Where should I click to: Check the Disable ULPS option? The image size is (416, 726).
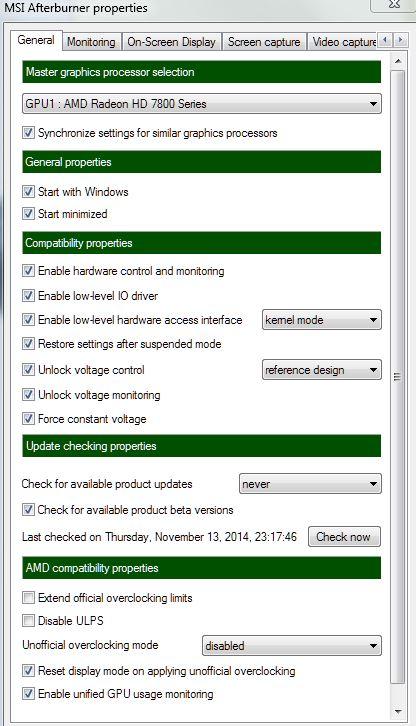pos(29,620)
